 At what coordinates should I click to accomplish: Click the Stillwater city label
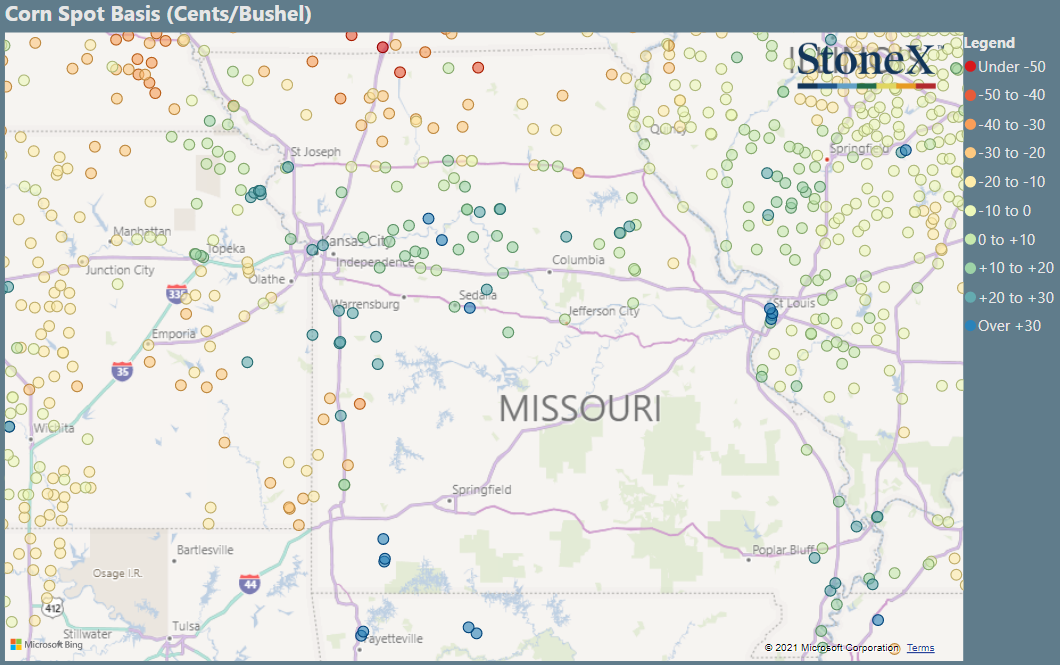pos(87,634)
